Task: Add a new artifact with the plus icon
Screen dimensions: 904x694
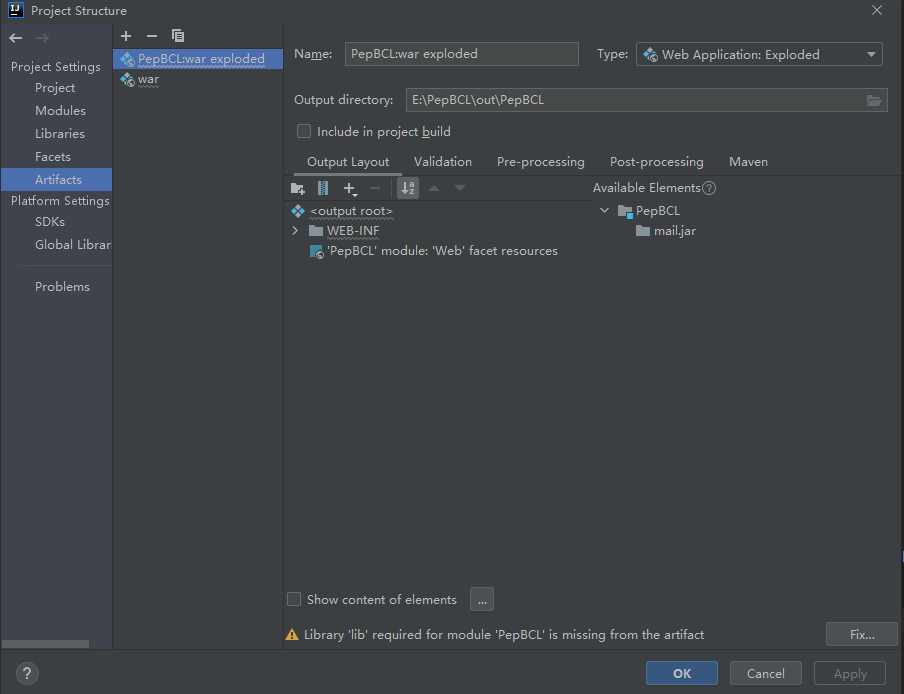Action: tap(126, 36)
